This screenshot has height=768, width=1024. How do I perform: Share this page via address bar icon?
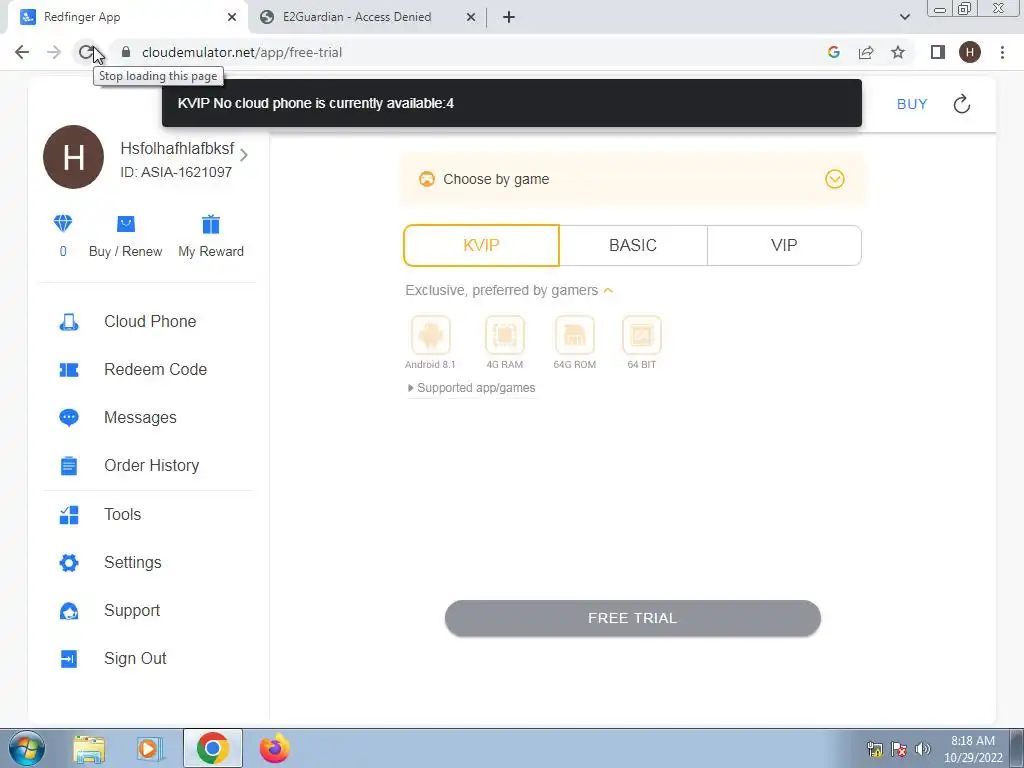click(866, 52)
